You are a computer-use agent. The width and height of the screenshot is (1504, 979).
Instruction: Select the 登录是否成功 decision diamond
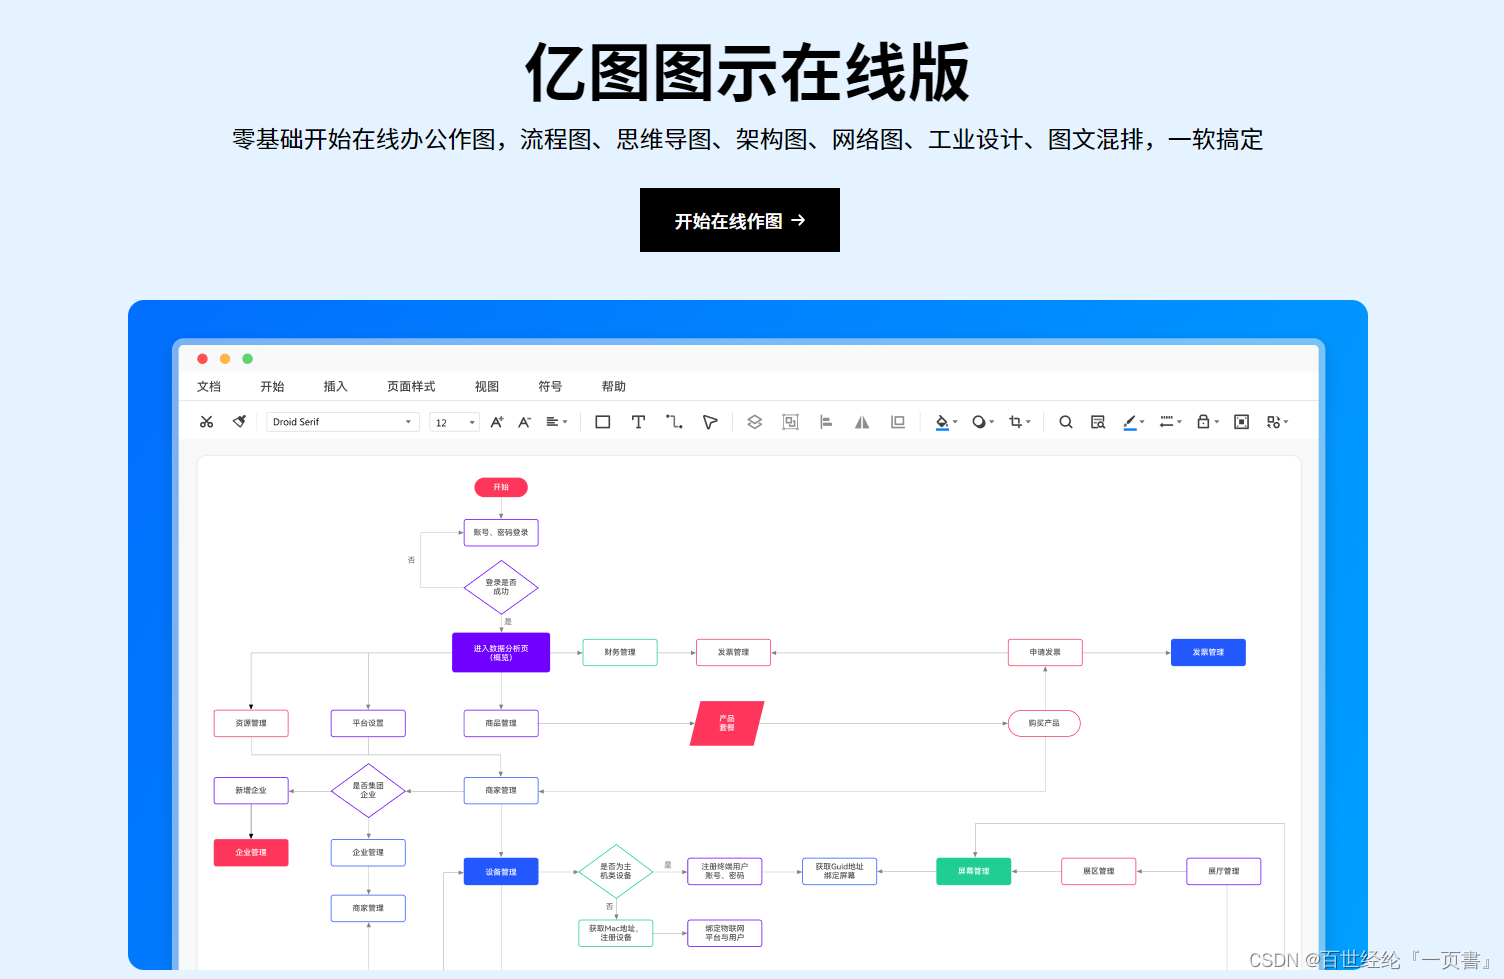pyautogui.click(x=501, y=587)
